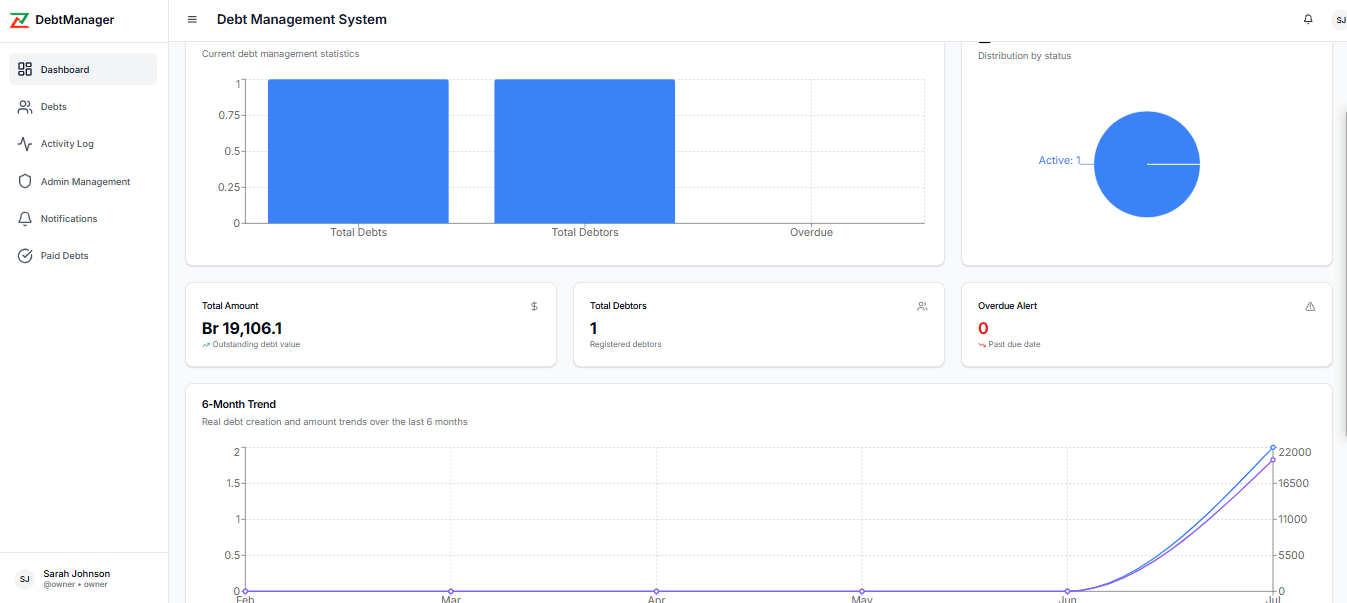The height and width of the screenshot is (603, 1347).
Task: Click the Admin Management shield icon
Action: point(25,181)
